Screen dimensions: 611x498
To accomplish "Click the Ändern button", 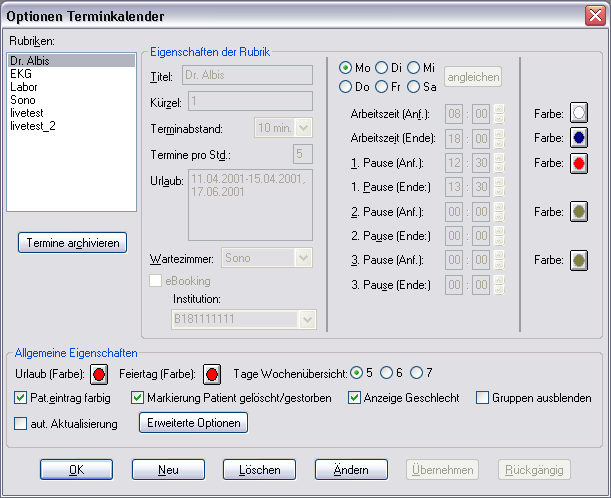I will [351, 470].
